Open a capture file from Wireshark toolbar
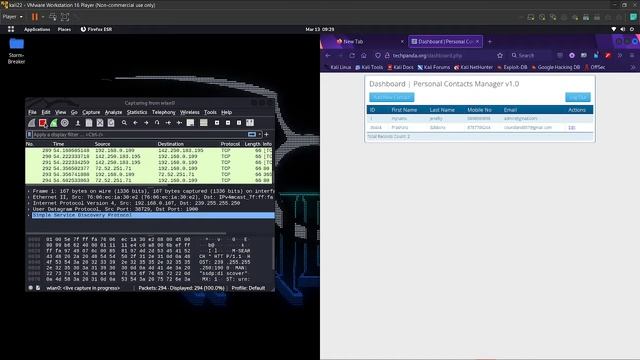Image resolution: width=640 pixels, height=360 pixels. [x=78, y=123]
